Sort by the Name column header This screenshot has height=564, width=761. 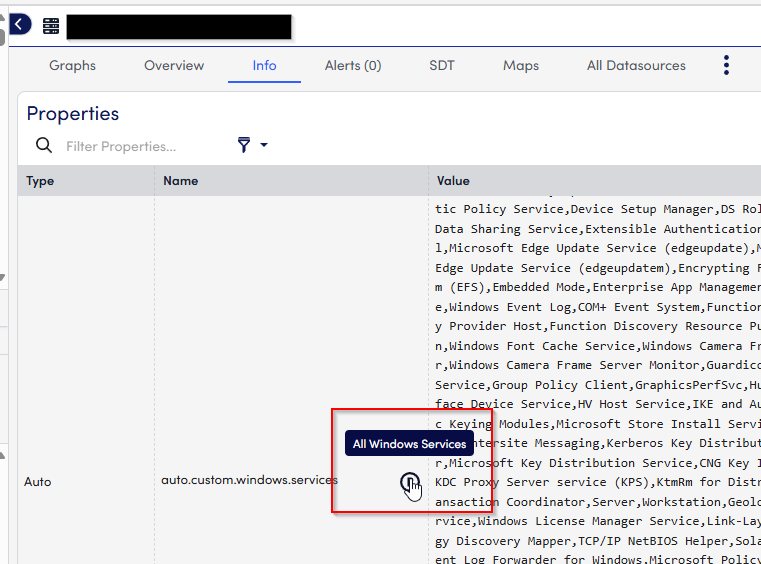click(181, 181)
